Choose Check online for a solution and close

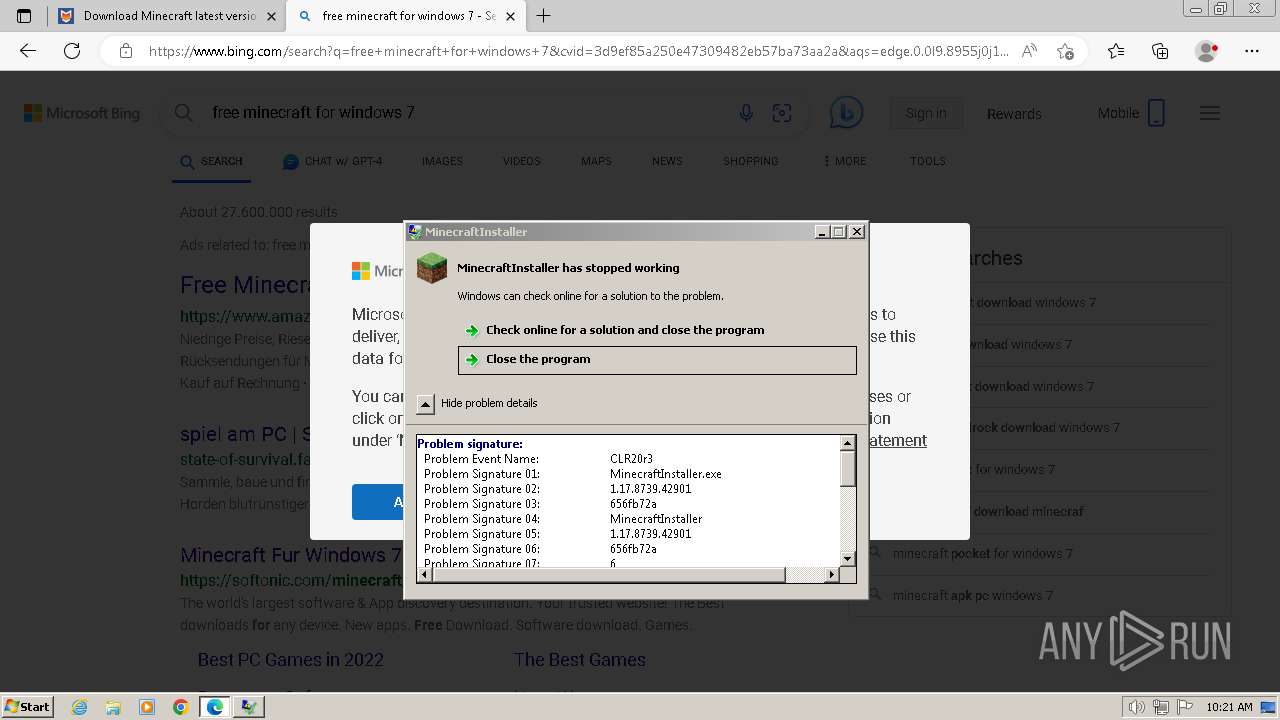[624, 330]
